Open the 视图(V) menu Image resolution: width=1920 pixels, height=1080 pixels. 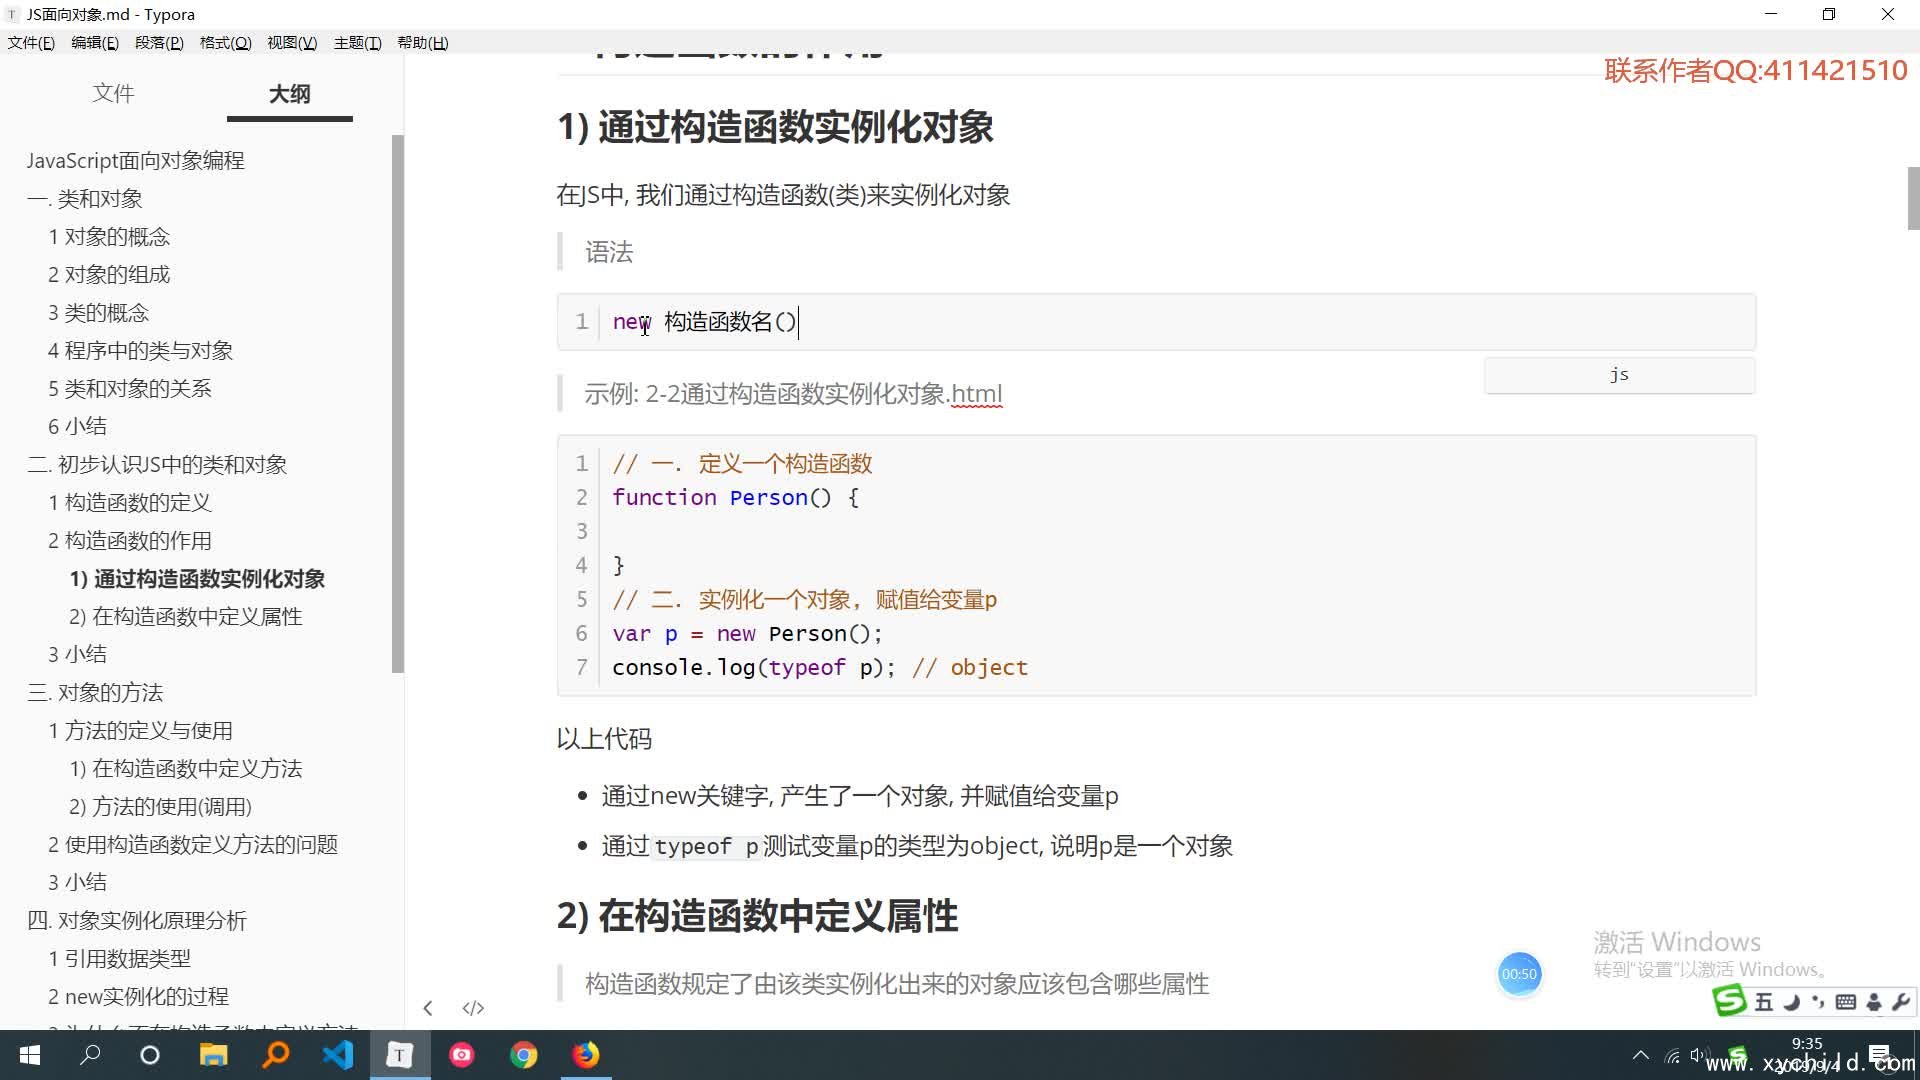click(292, 43)
